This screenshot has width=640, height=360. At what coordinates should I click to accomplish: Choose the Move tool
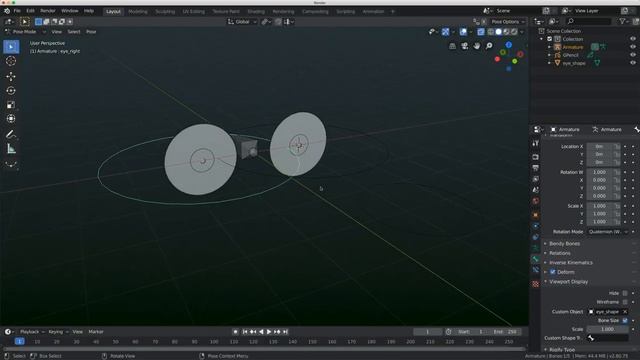pyautogui.click(x=11, y=76)
